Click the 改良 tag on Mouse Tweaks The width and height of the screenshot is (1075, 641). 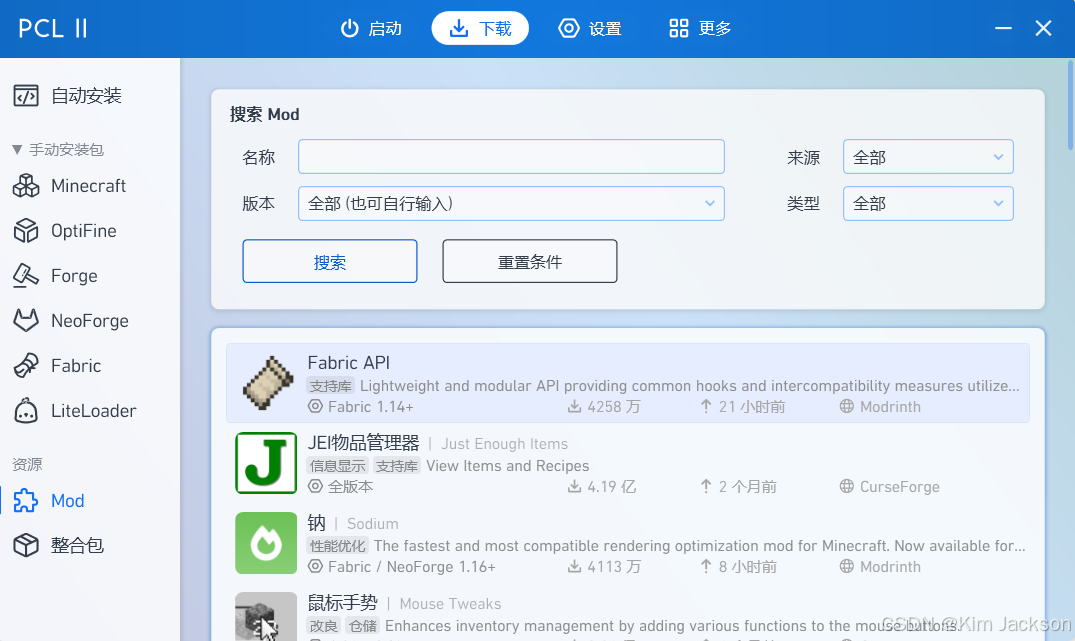(324, 626)
